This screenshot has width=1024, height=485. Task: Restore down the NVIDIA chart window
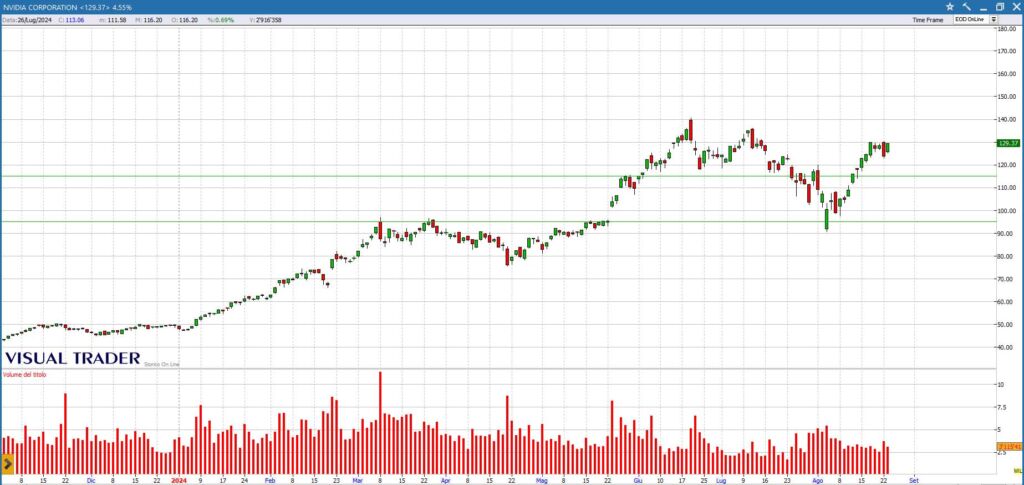coord(999,7)
